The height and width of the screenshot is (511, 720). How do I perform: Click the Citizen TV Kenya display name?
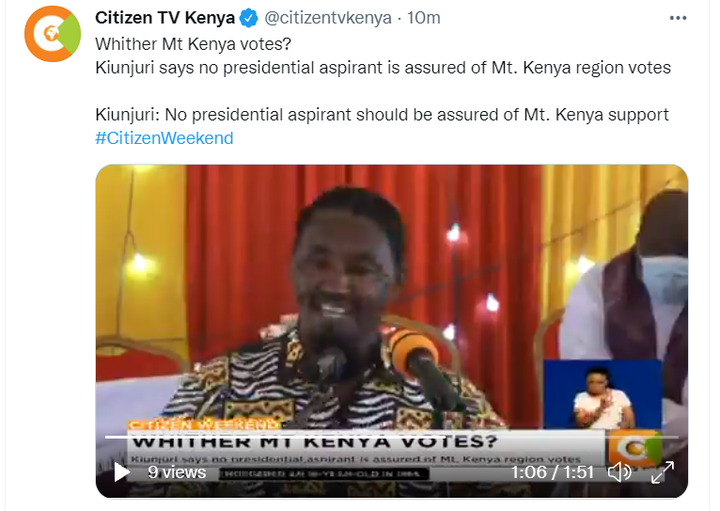click(x=165, y=18)
